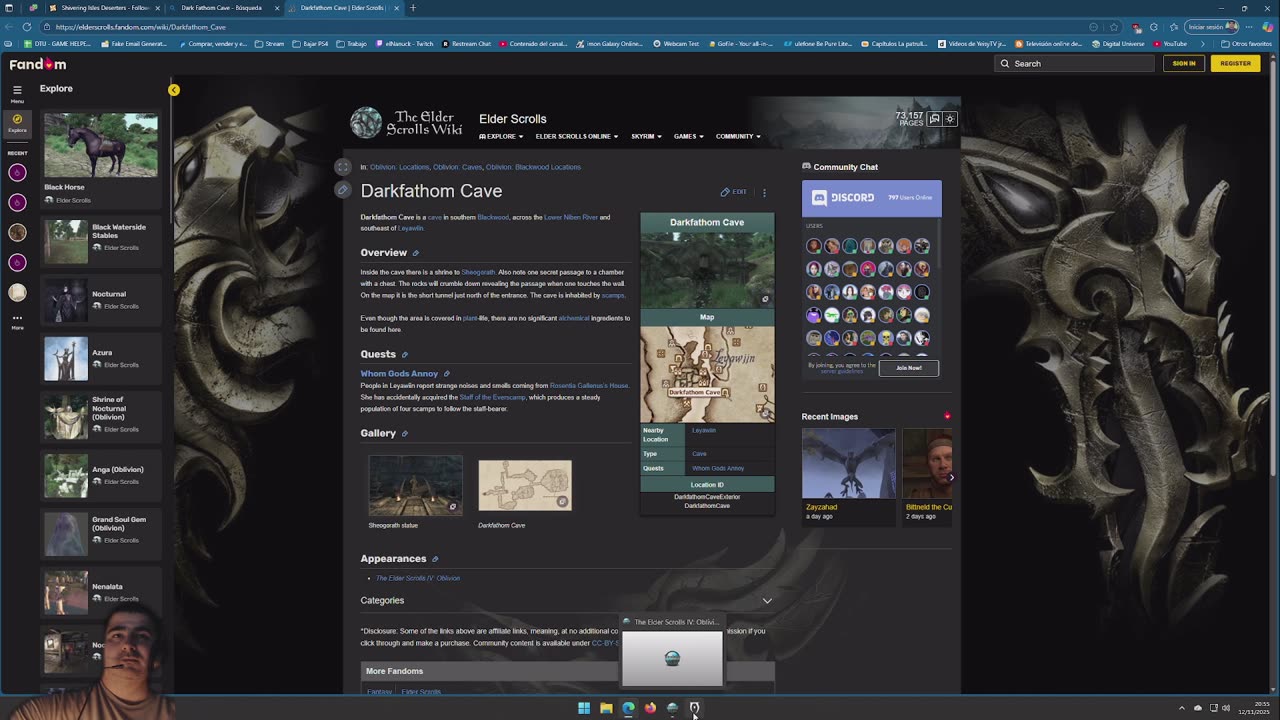Join the Discord via Join Now button

click(x=908, y=368)
